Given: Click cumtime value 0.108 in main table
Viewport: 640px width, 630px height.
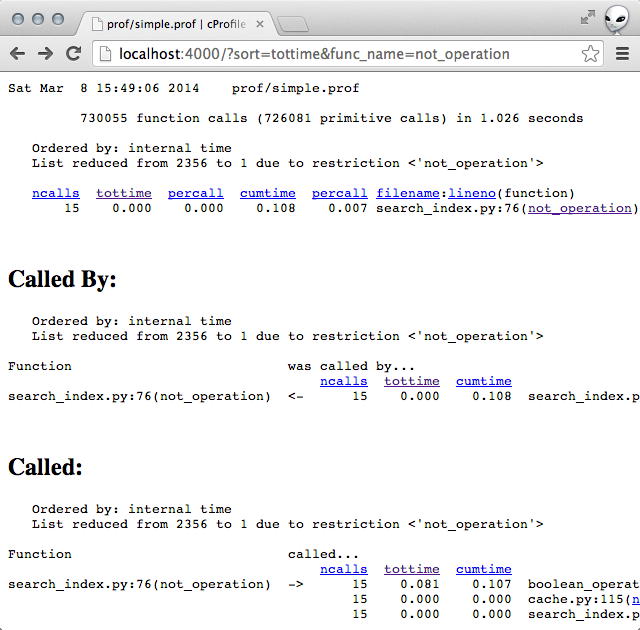Looking at the screenshot, I should (276, 209).
